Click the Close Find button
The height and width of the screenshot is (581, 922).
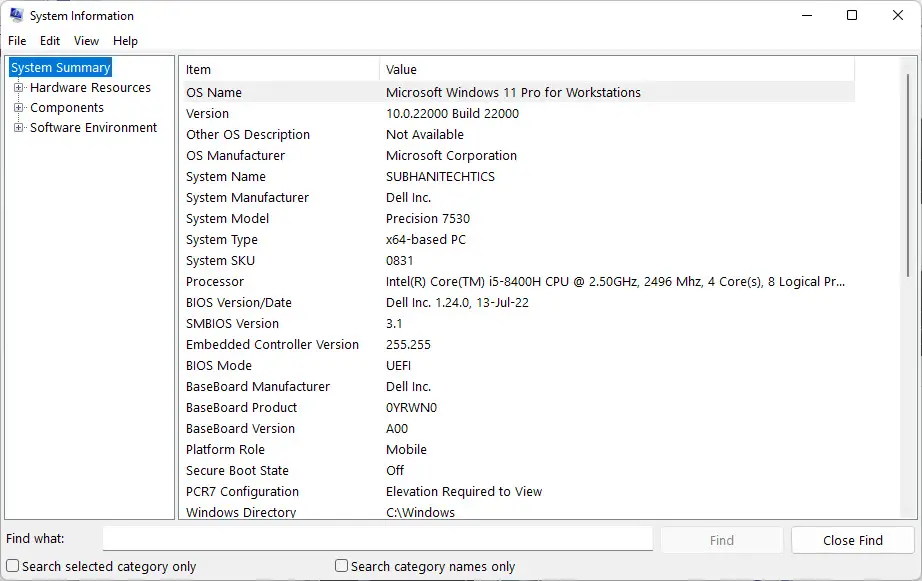853,540
